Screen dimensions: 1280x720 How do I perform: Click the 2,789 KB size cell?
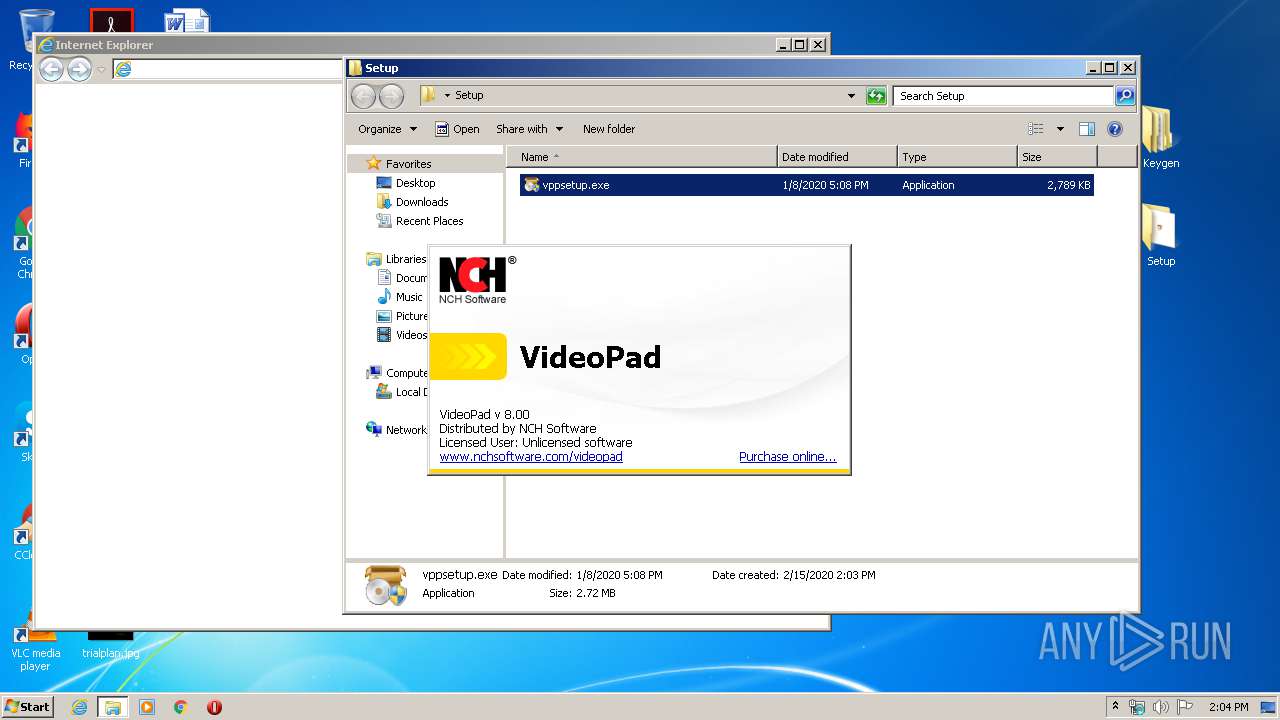click(x=1069, y=185)
